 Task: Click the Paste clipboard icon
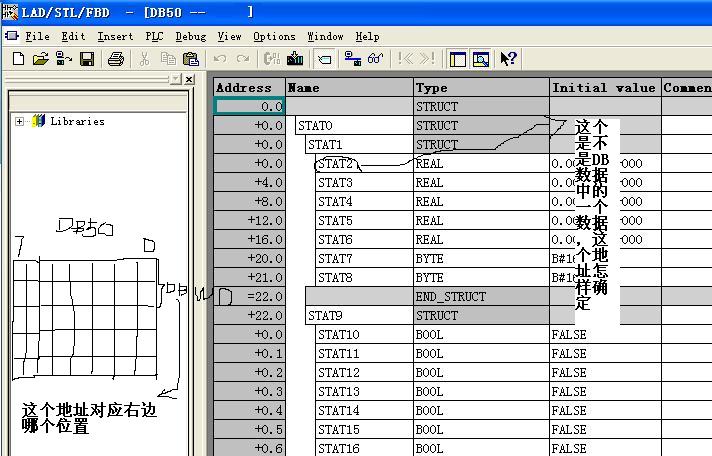tap(190, 59)
